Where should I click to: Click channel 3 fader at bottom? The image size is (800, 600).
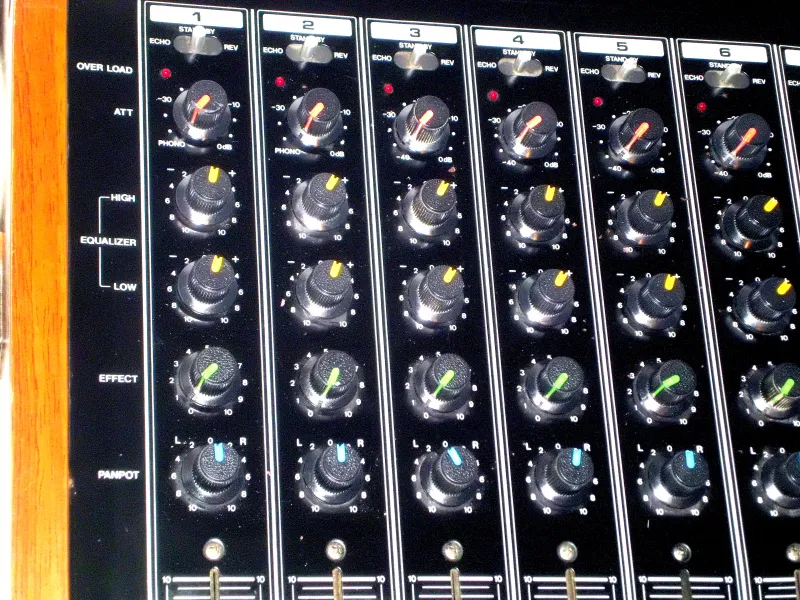coord(455,587)
